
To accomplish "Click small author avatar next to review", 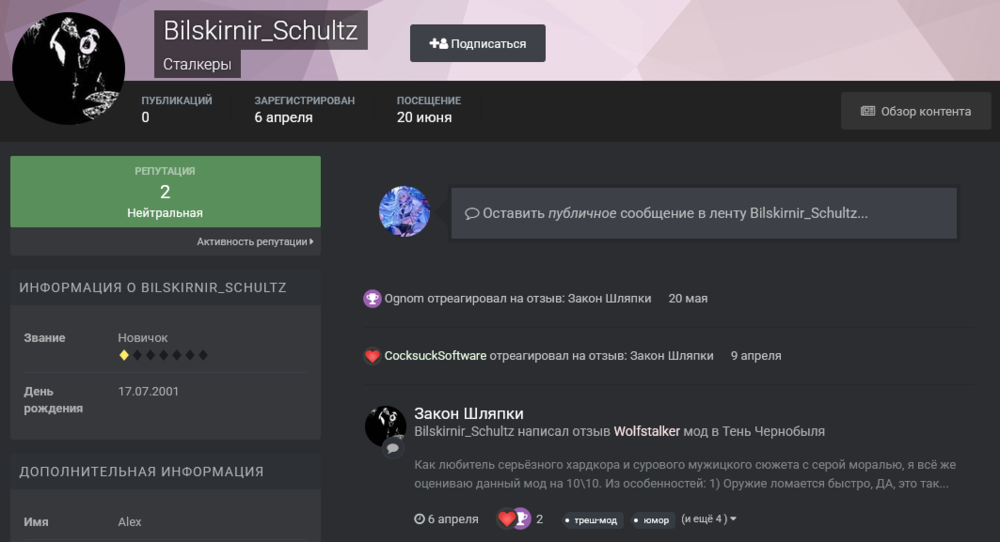I will pos(385,426).
